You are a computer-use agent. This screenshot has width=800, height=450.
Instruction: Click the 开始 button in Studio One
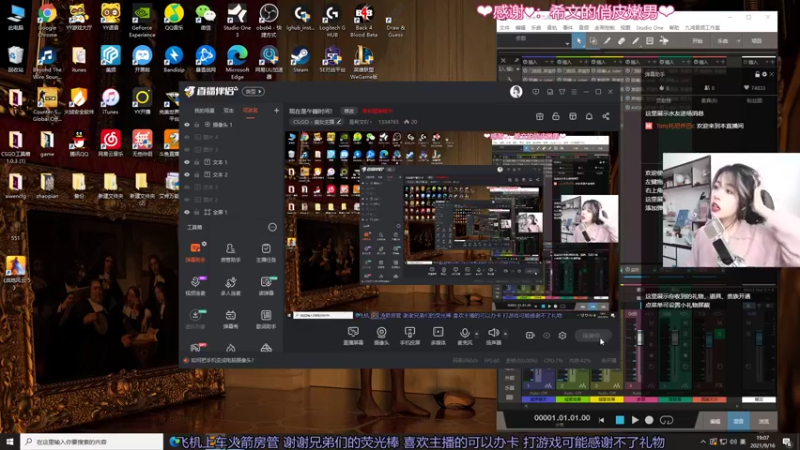click(697, 41)
